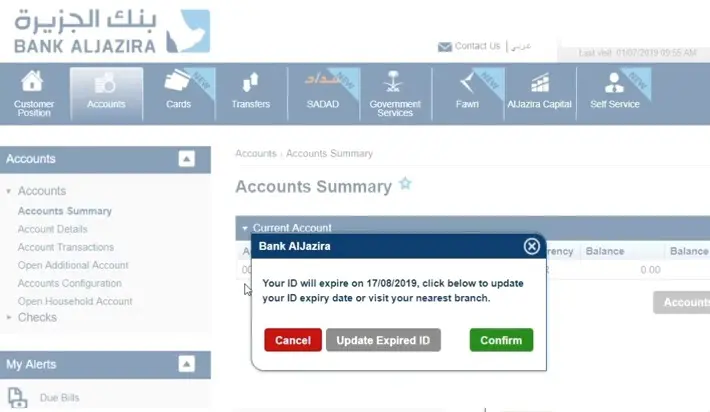The image size is (710, 412).
Task: Expand the Checks tree node
Action: coord(9,317)
